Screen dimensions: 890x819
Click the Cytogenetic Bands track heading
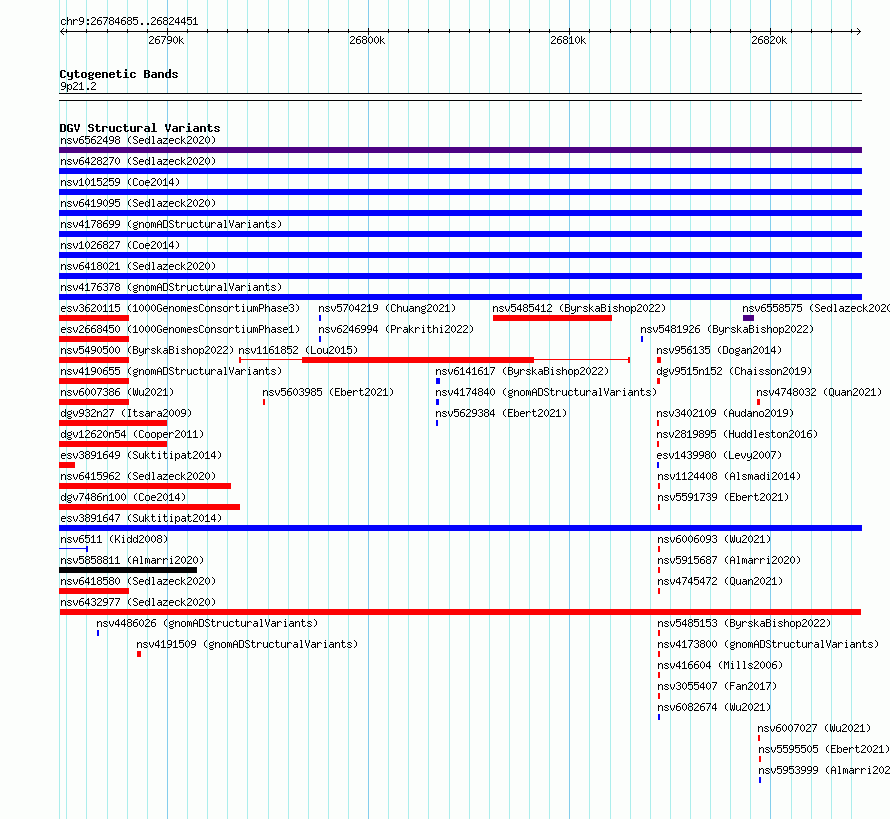pos(119,74)
